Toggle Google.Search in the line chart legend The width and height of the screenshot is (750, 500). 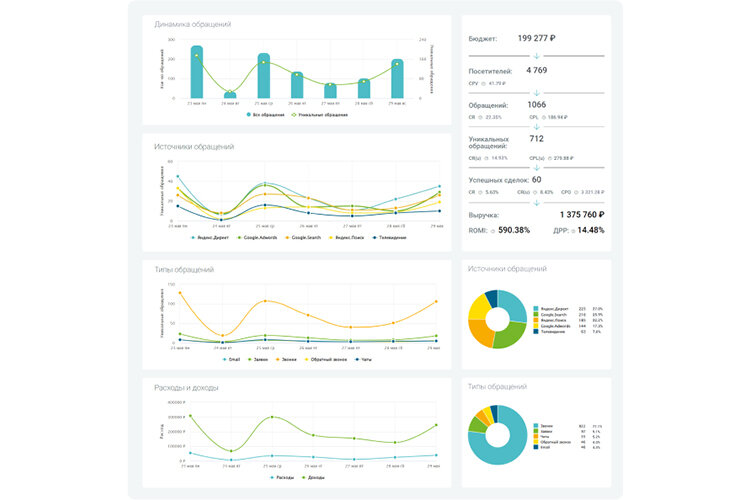303,238
